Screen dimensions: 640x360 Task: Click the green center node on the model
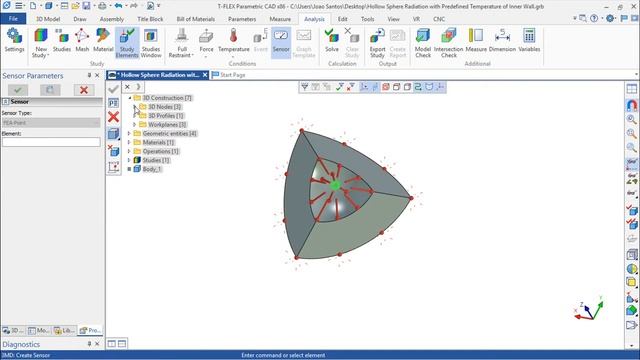click(x=336, y=185)
